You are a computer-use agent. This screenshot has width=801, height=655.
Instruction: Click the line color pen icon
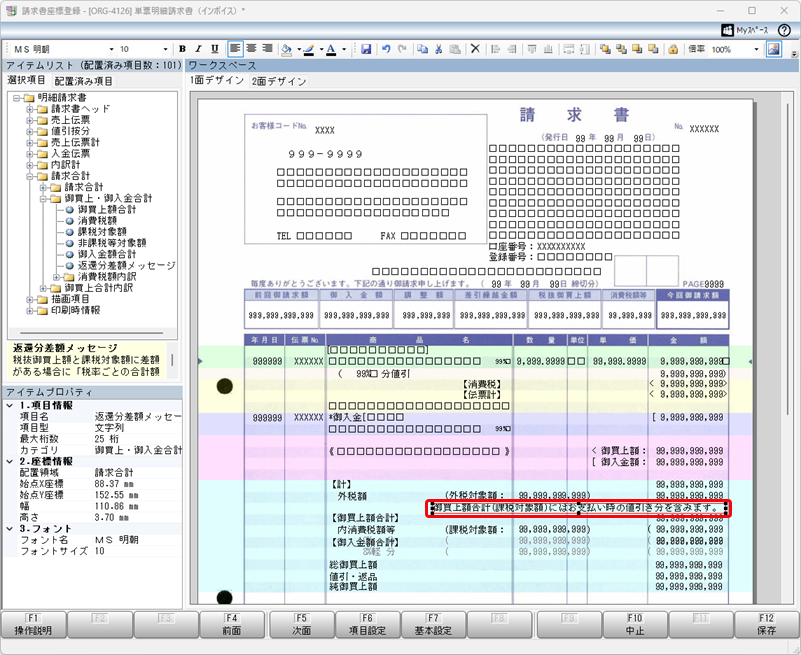click(x=309, y=50)
